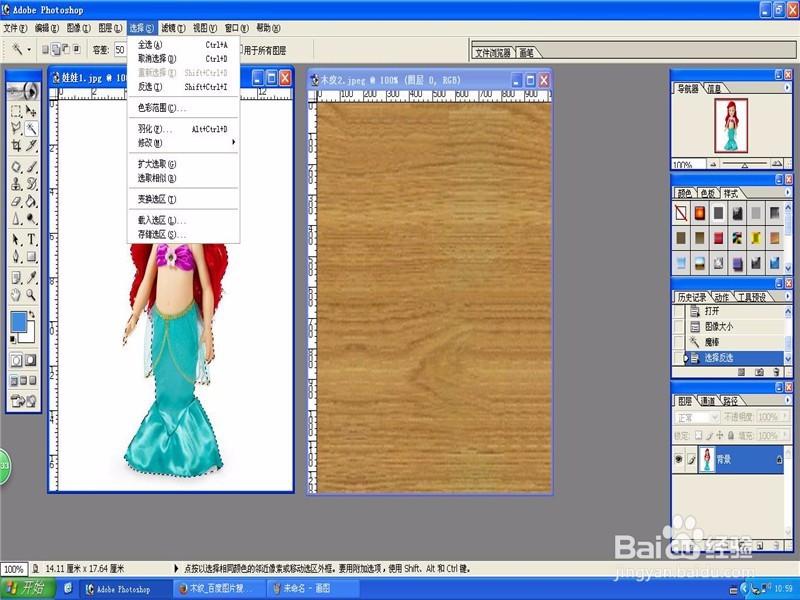Click Navigator zoom-in large mountains button

click(x=777, y=164)
